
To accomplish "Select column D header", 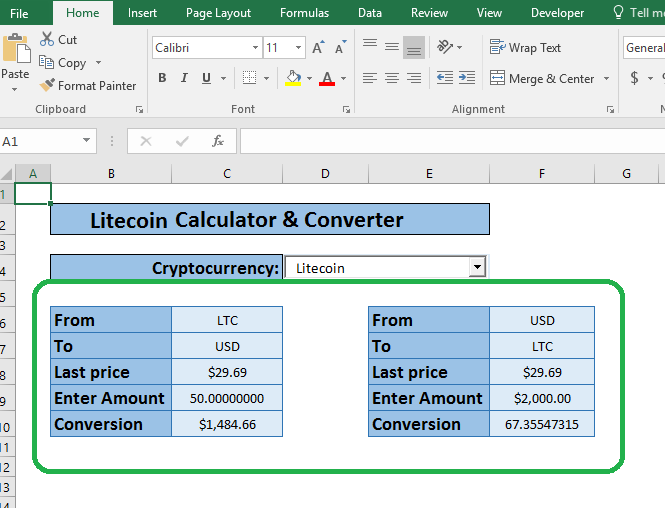I will [325, 174].
